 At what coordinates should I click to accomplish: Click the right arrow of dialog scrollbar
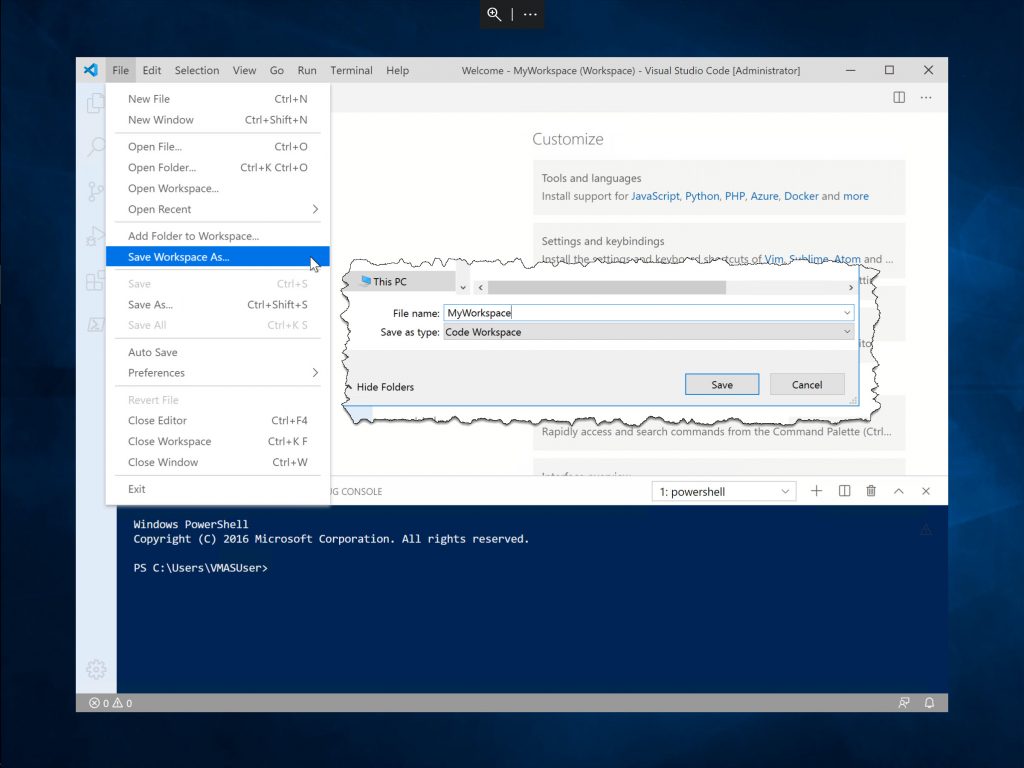pos(850,287)
